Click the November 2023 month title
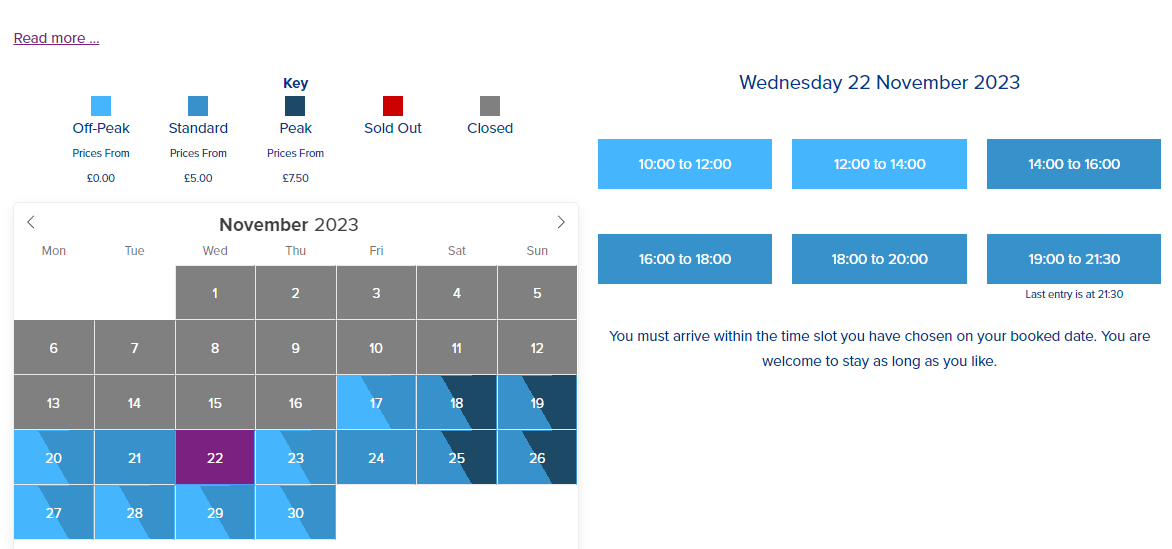 289,225
